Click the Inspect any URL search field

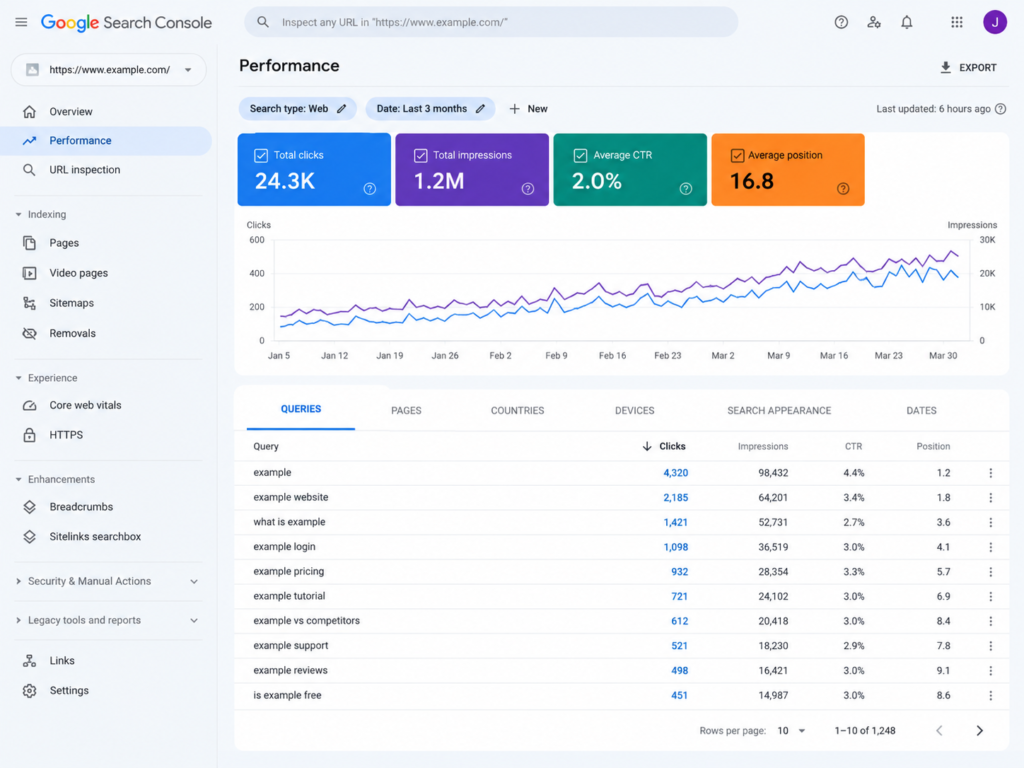pos(491,22)
